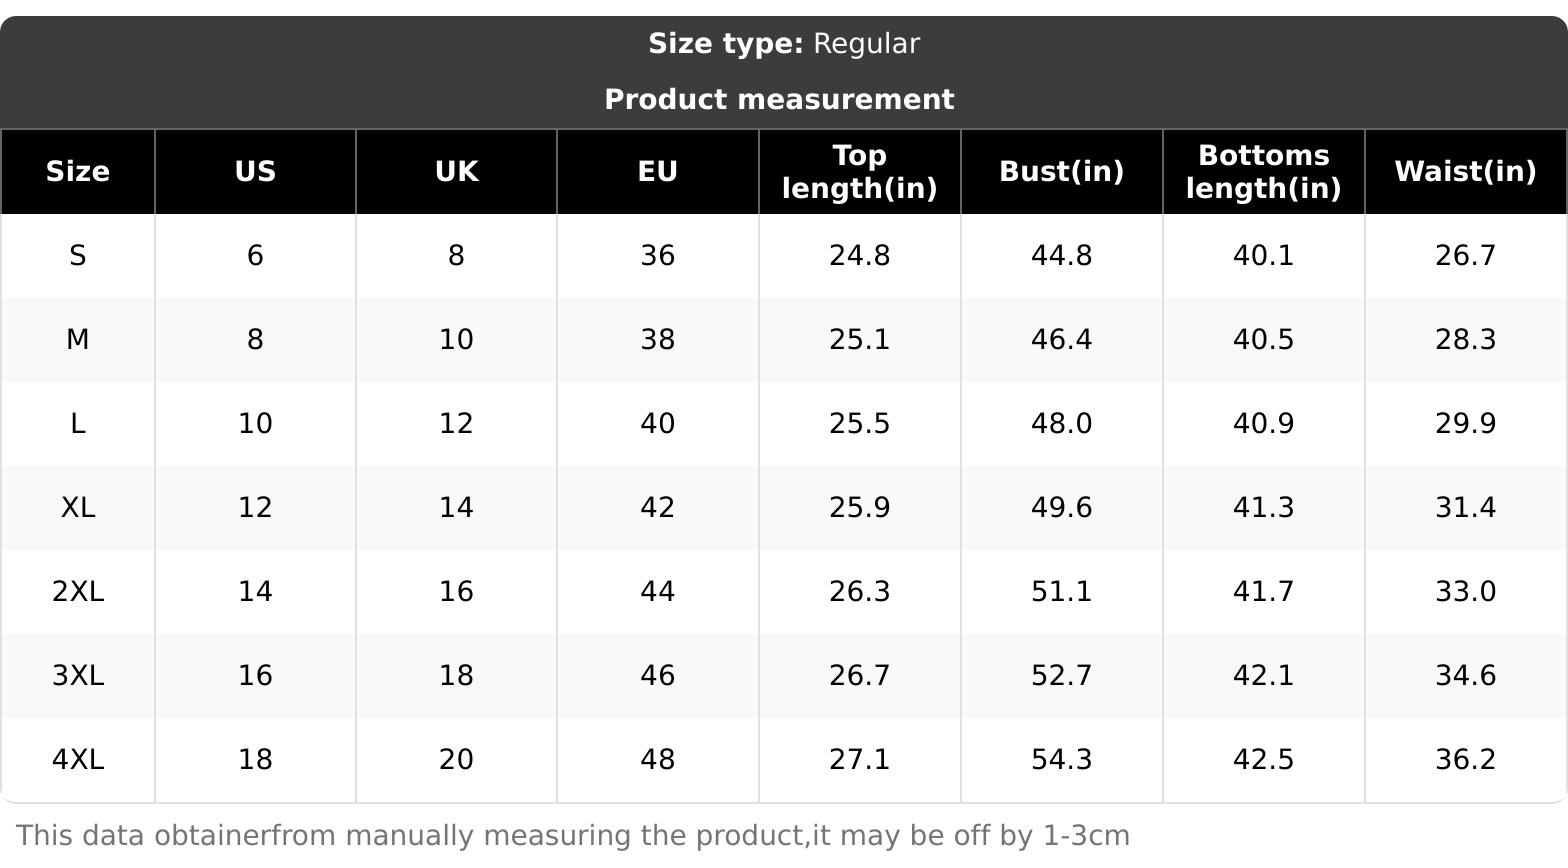Viewport: 1568px width, 868px height.
Task: Select the 4XL size row label
Action: [78, 760]
